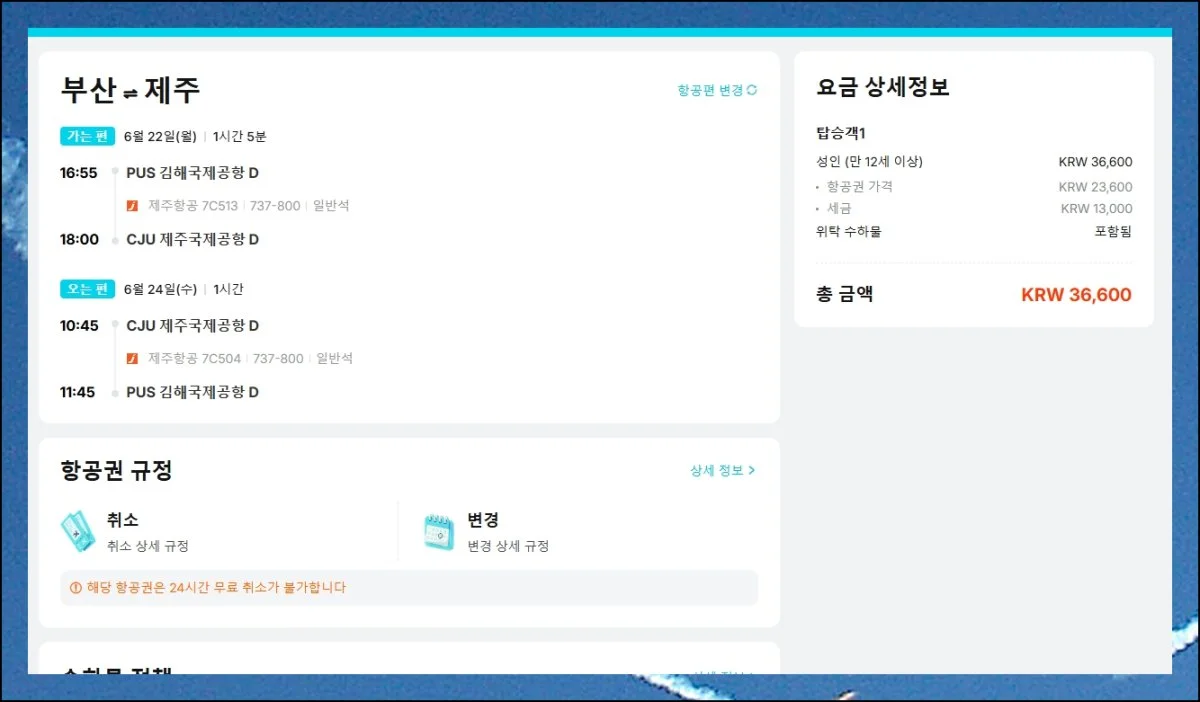The image size is (1200, 702).
Task: Open the bottom 상세 정보 section link
Action: [x=724, y=675]
